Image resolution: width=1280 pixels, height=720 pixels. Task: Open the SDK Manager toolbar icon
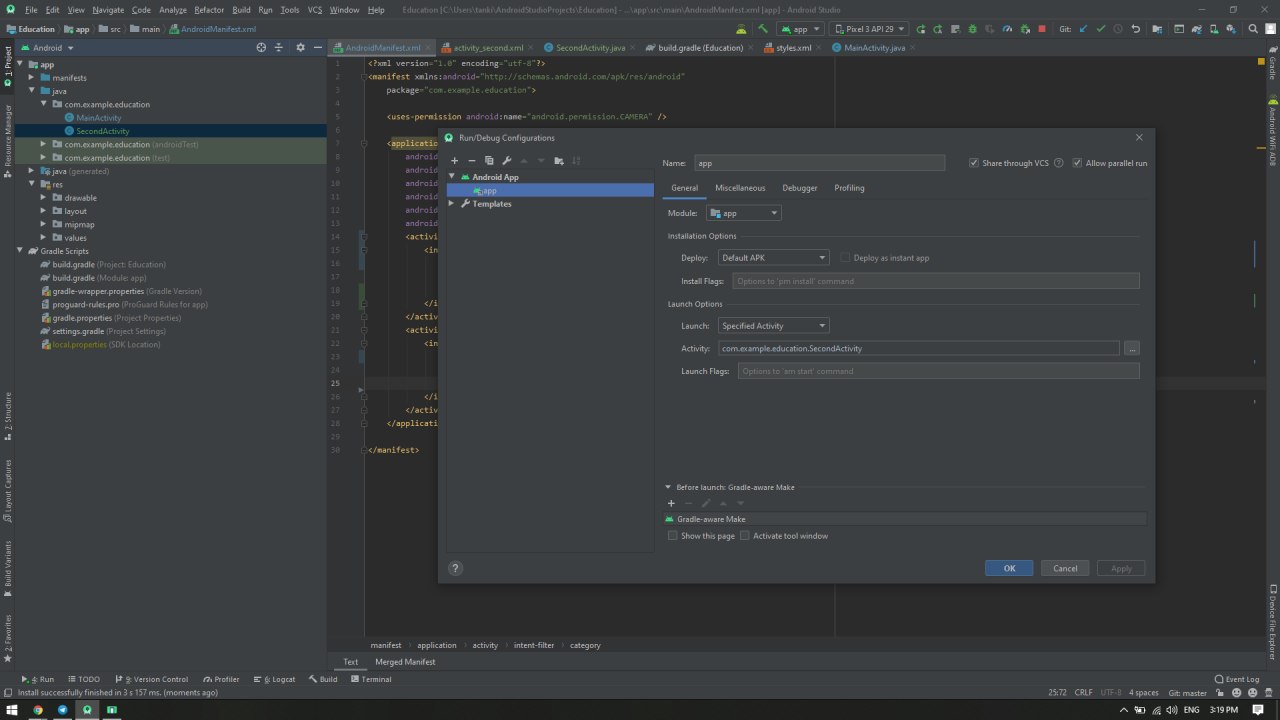[1230, 29]
